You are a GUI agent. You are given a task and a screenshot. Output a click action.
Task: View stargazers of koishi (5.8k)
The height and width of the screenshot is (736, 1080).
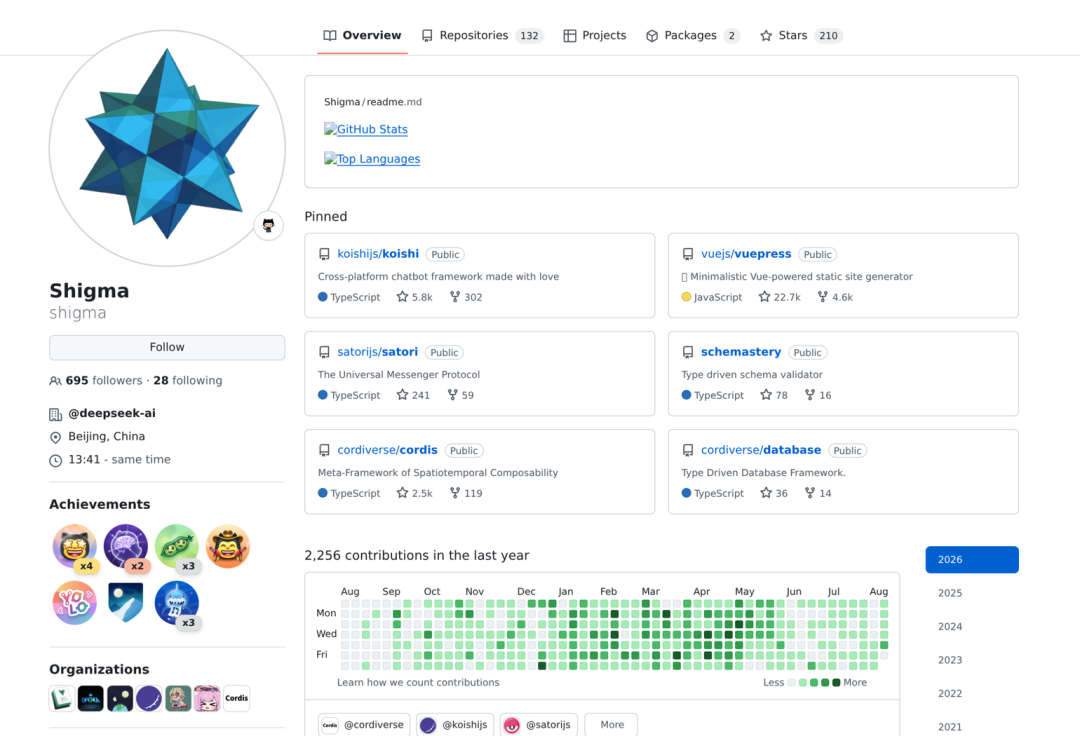[415, 297]
